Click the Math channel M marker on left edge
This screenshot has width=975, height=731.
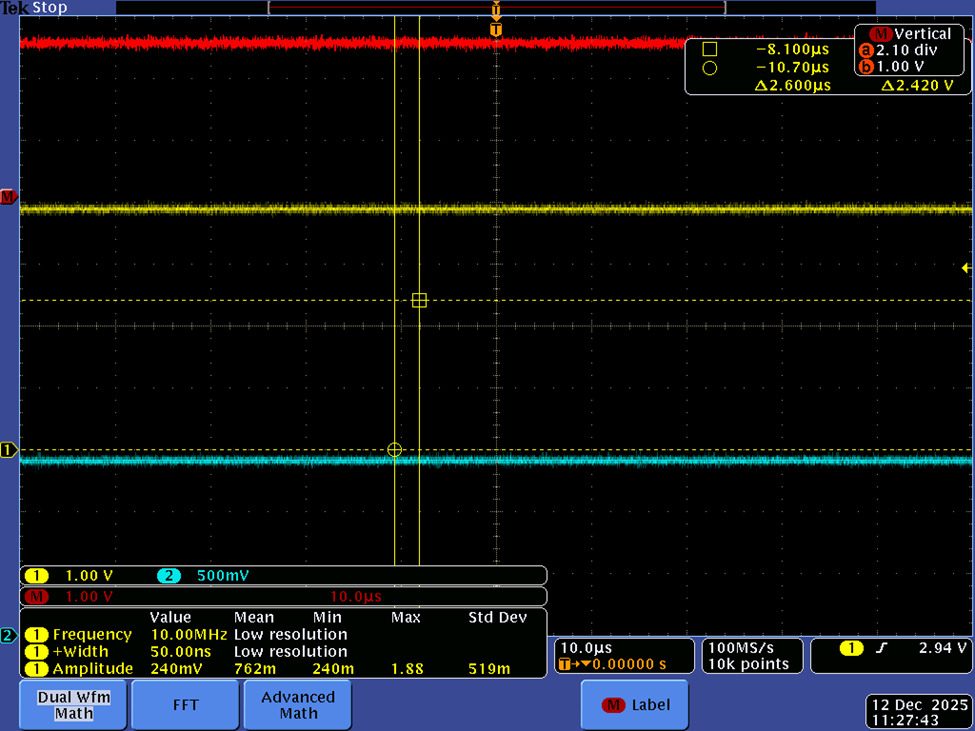[8, 197]
